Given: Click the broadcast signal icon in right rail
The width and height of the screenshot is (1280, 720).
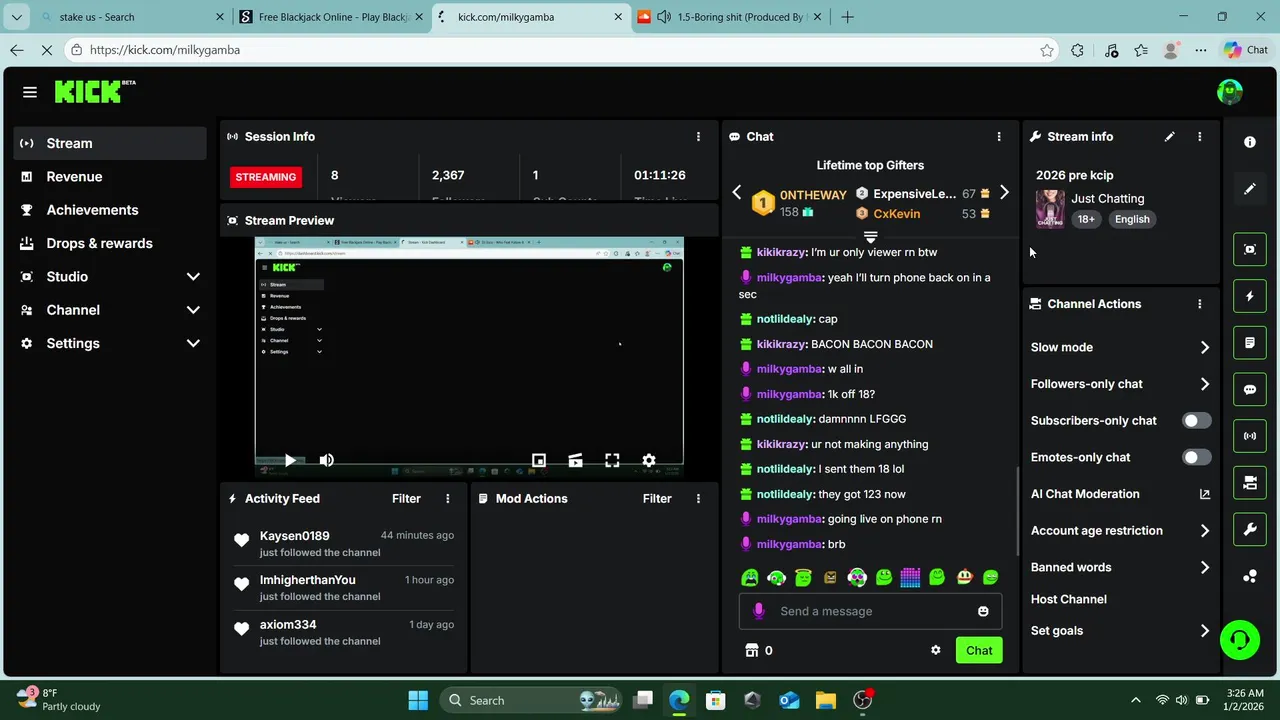Looking at the screenshot, I should point(1250,436).
